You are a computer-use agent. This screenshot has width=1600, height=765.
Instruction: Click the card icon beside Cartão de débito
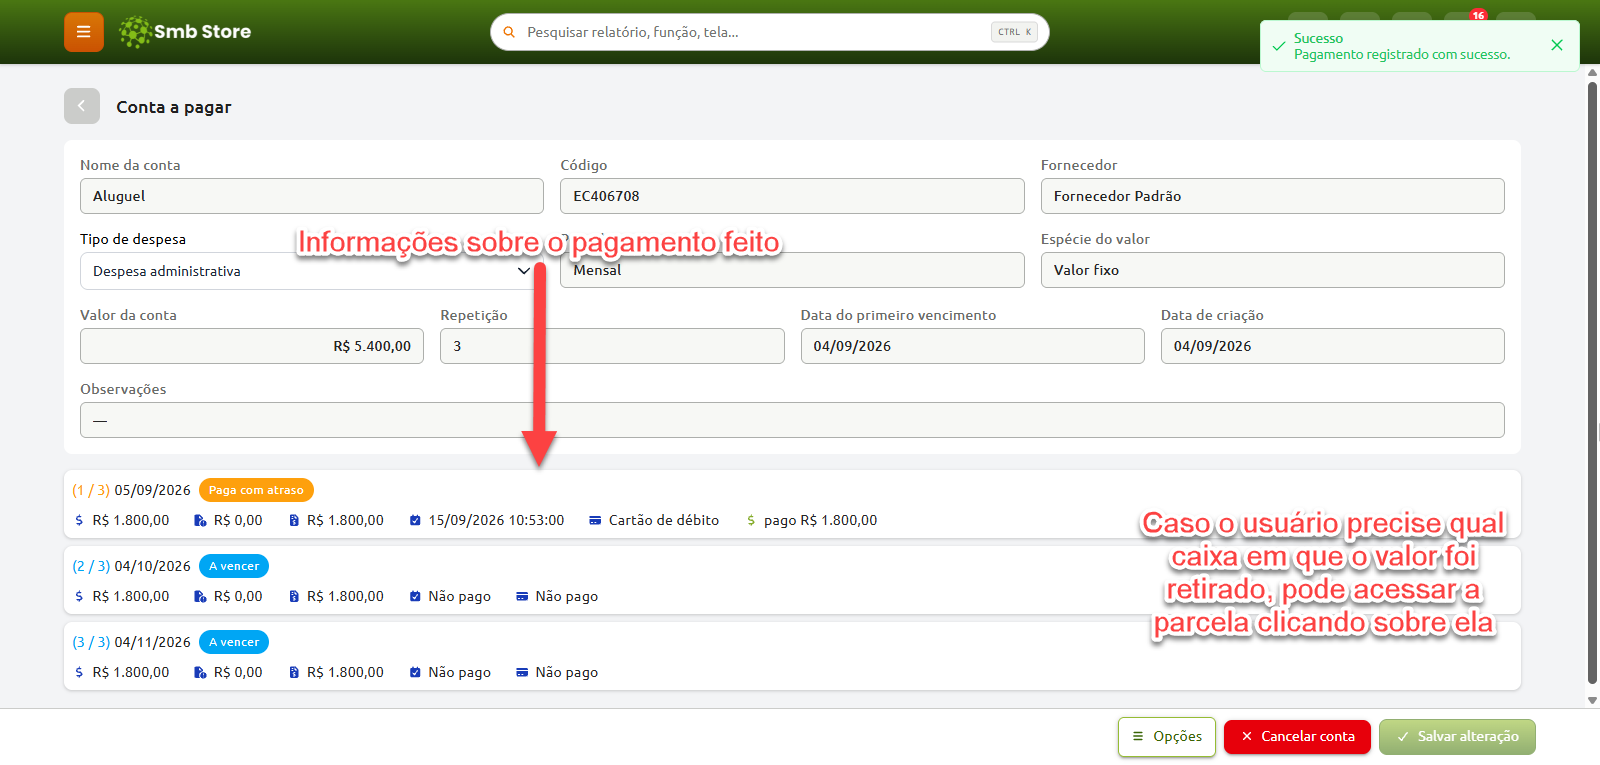(595, 520)
